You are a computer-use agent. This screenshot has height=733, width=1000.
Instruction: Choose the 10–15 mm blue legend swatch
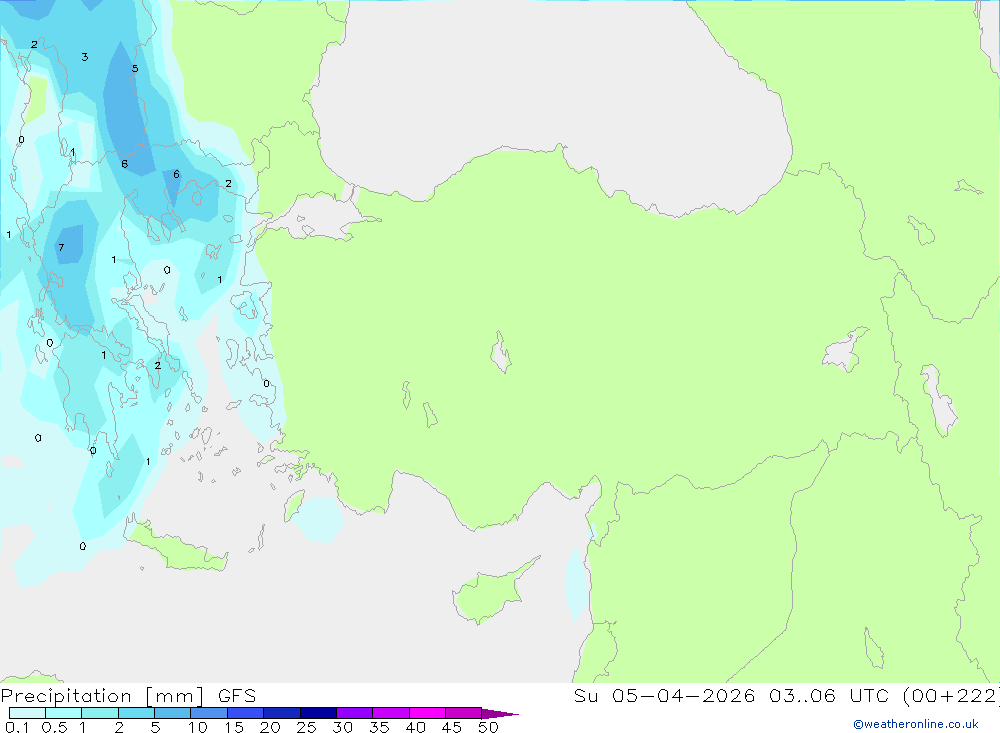click(x=209, y=713)
